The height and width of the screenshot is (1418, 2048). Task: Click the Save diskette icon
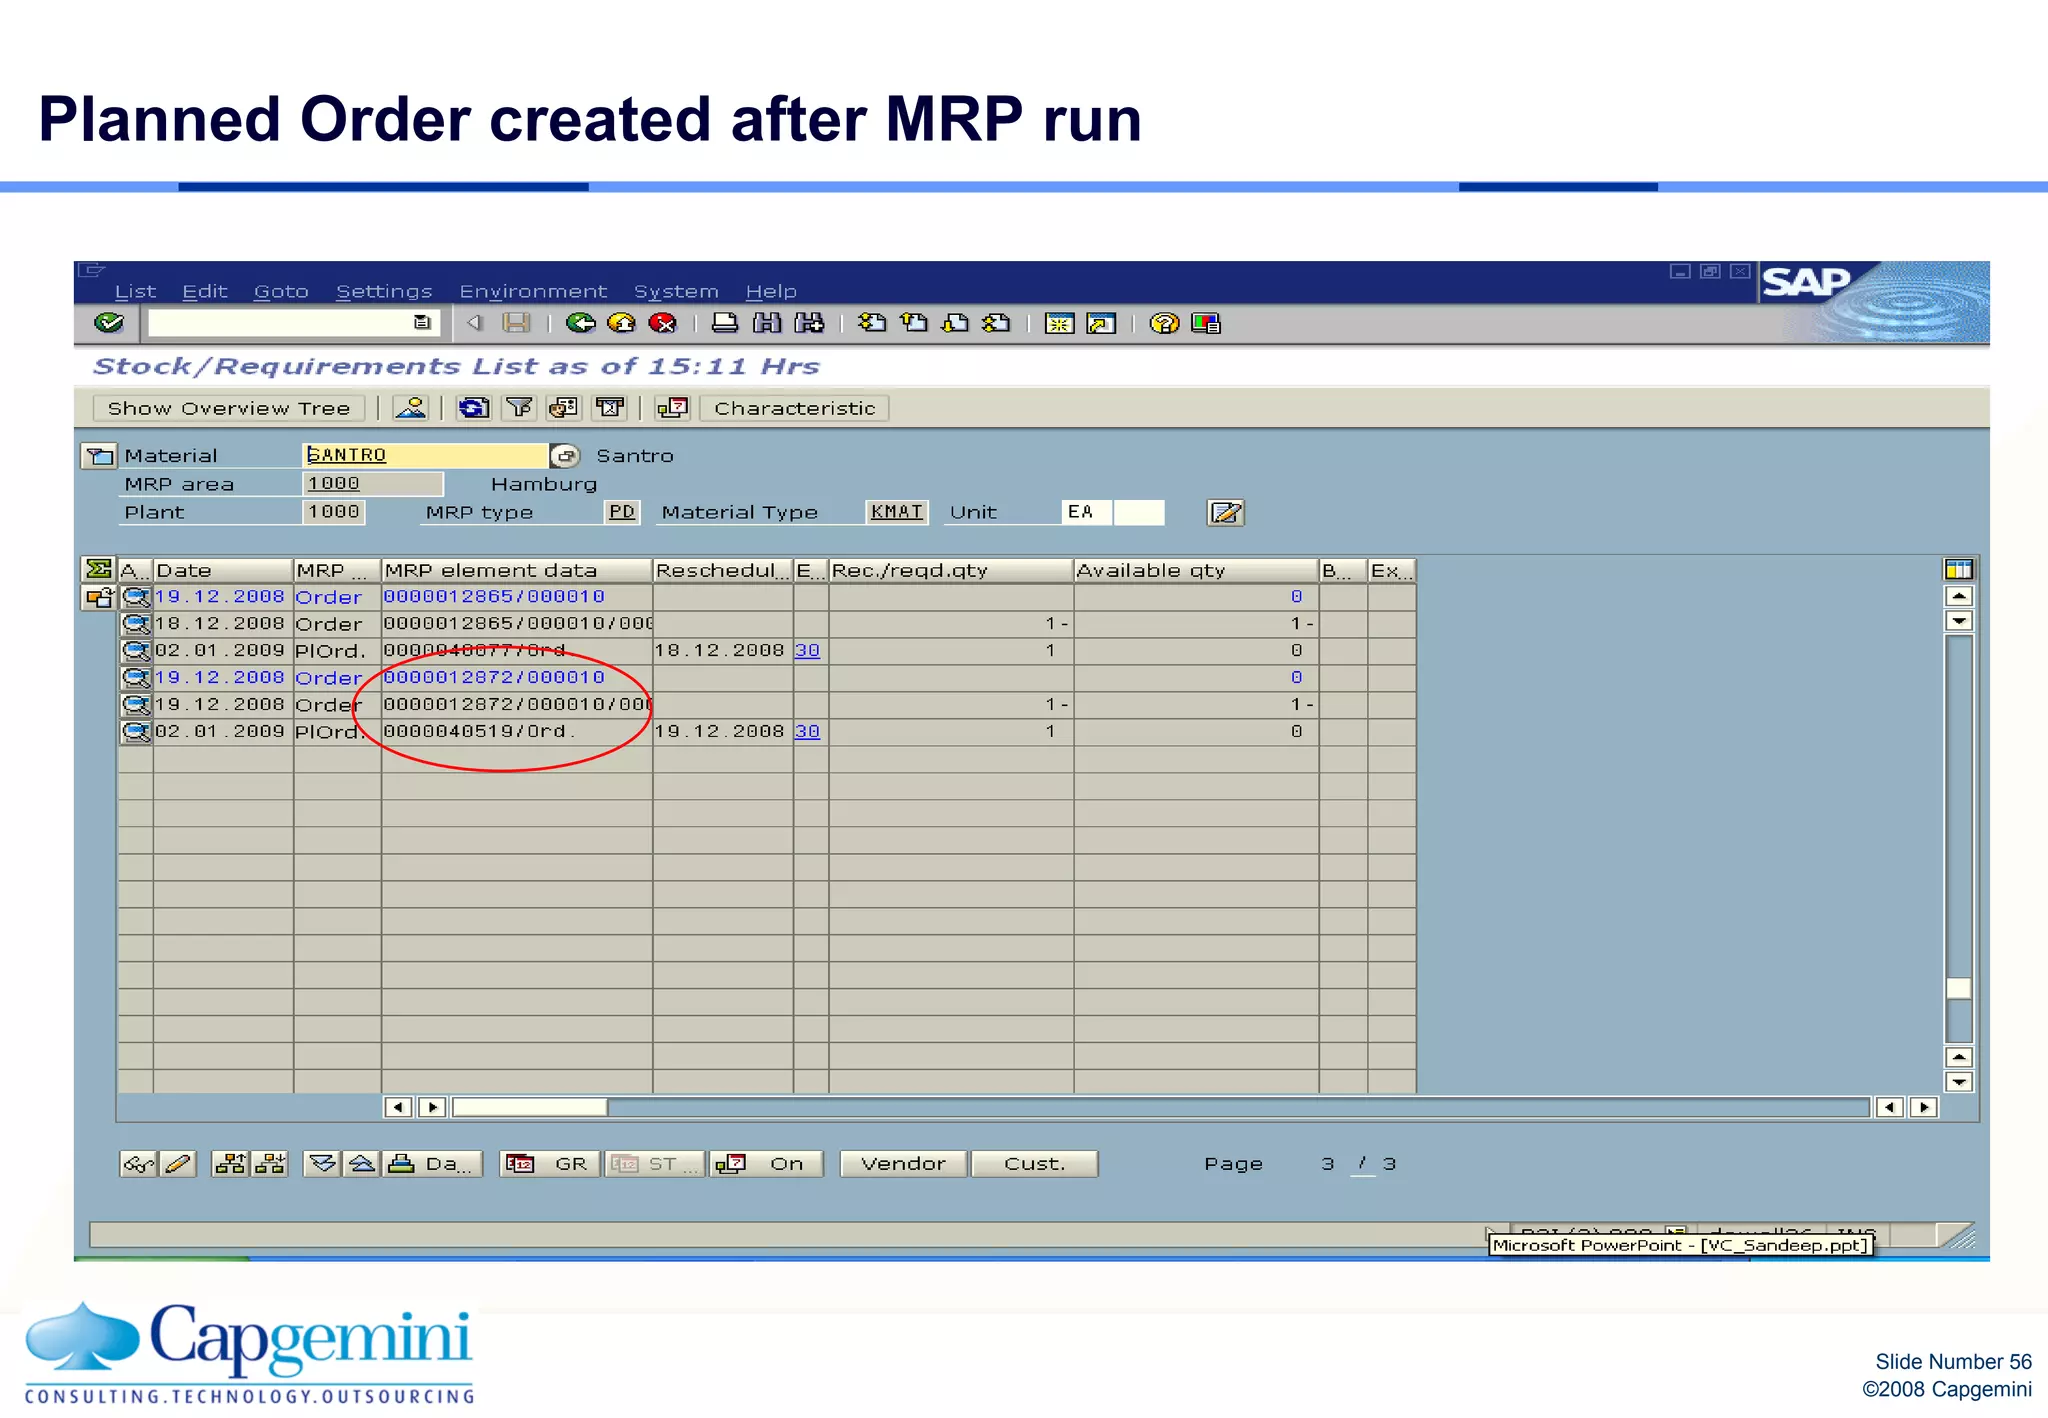[x=516, y=323]
